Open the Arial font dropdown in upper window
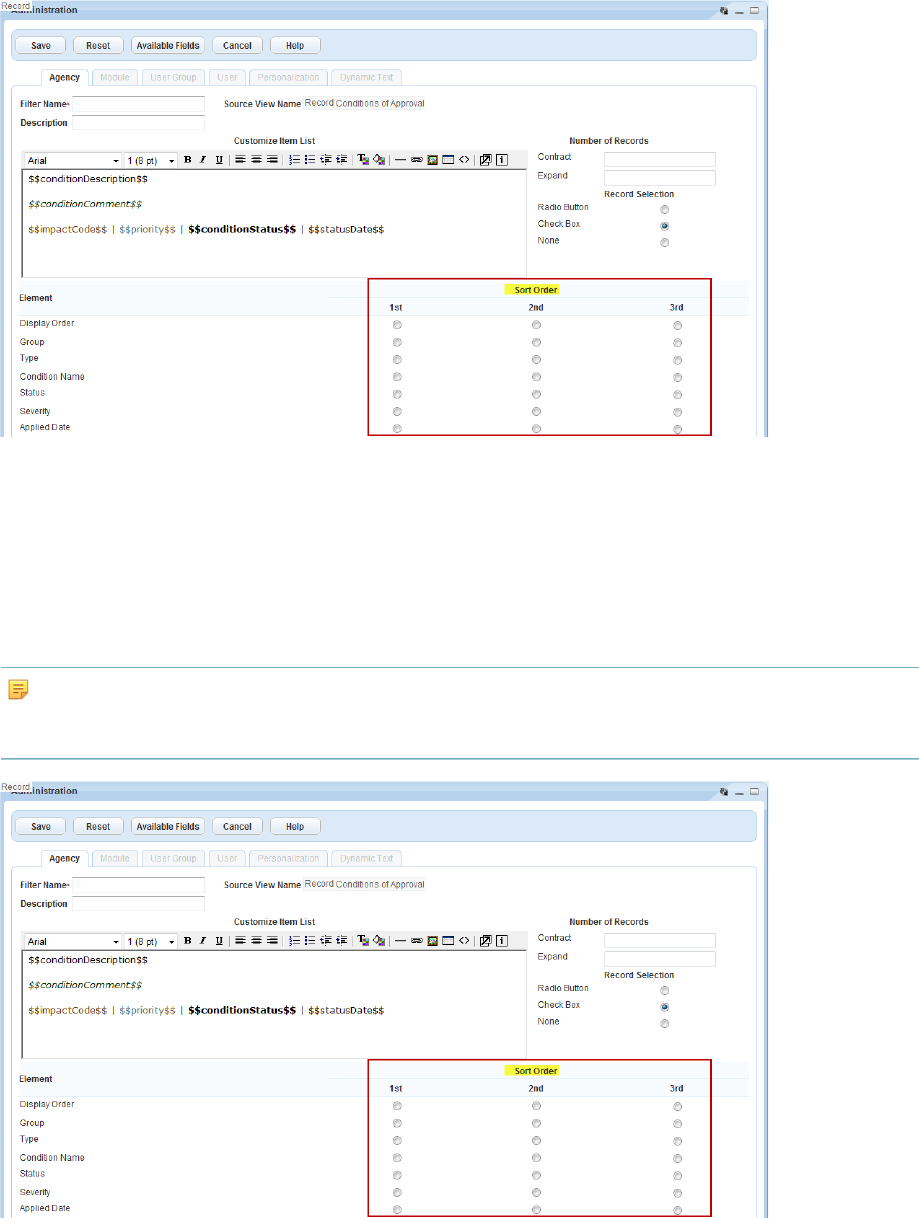The image size is (919, 1218). (x=73, y=160)
